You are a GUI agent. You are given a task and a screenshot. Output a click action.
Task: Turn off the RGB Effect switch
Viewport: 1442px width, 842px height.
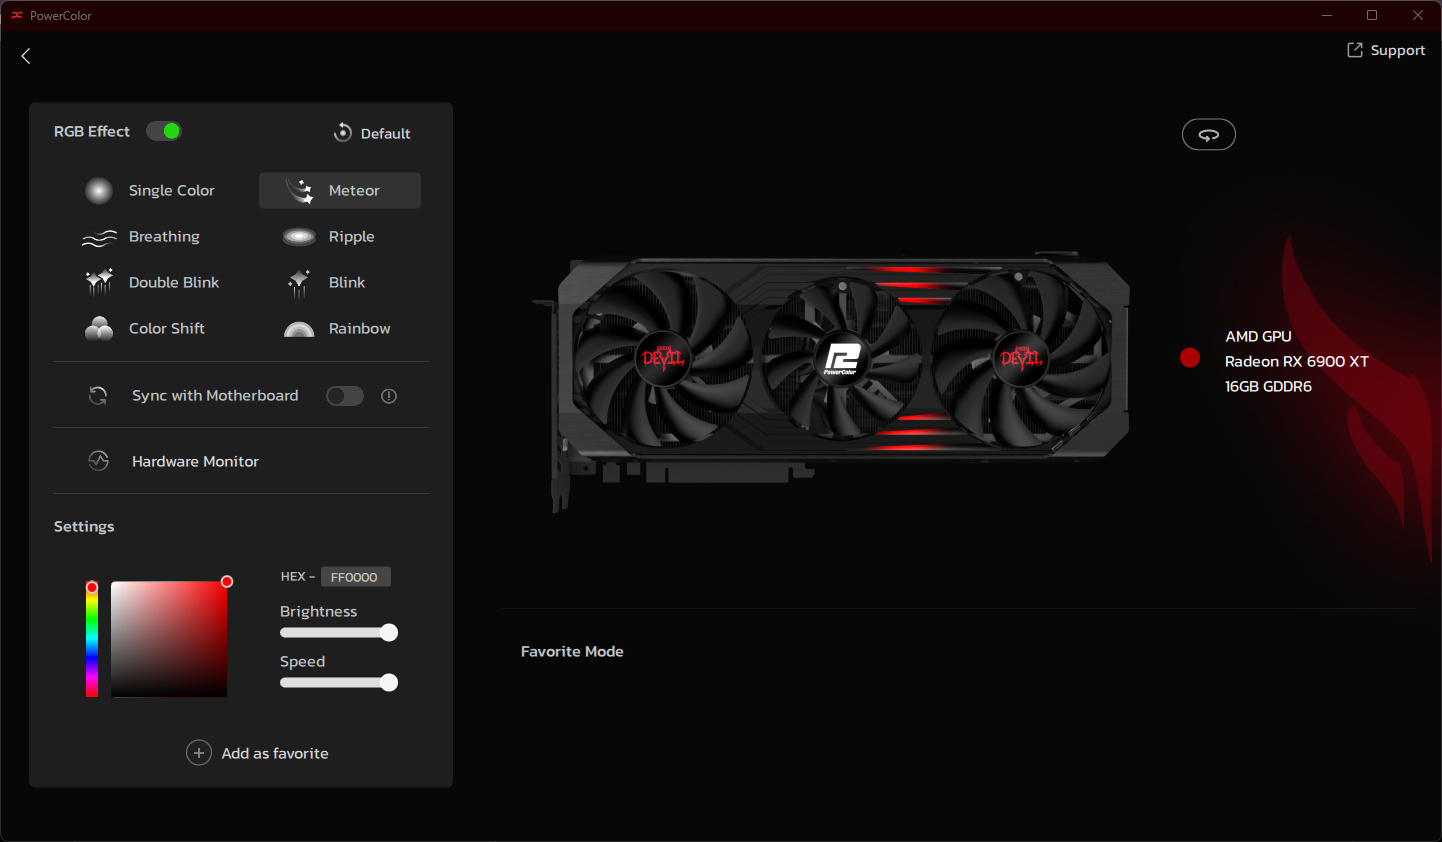click(164, 131)
